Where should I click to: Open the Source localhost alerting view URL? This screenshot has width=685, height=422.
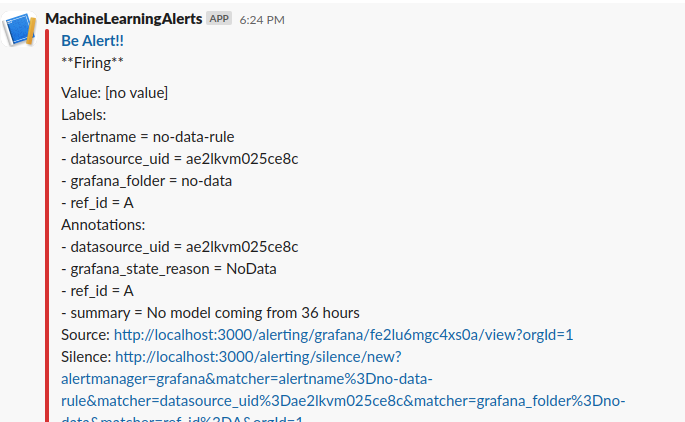(343, 335)
